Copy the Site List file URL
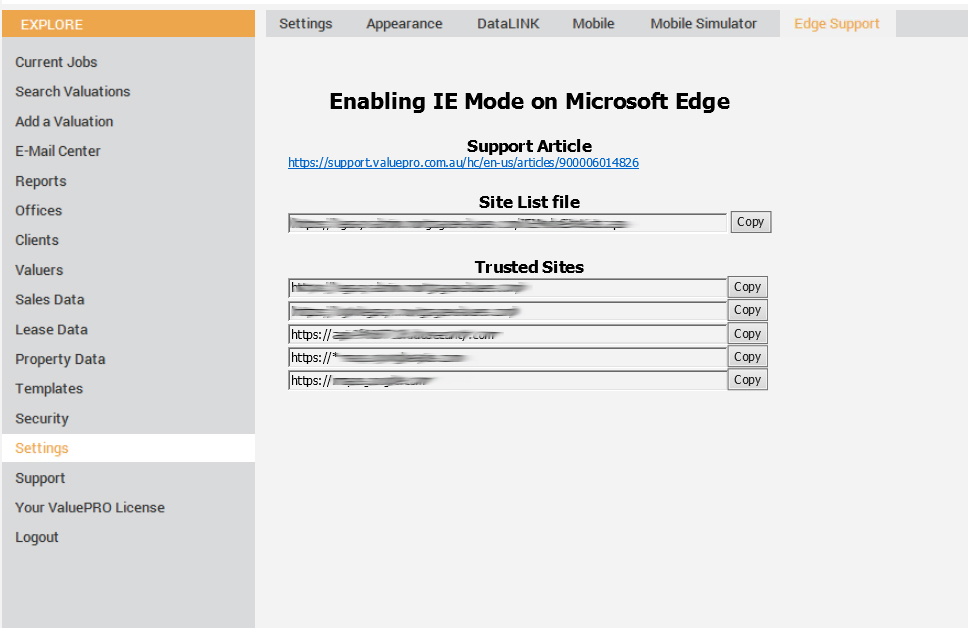The image size is (968, 628). click(x=751, y=222)
